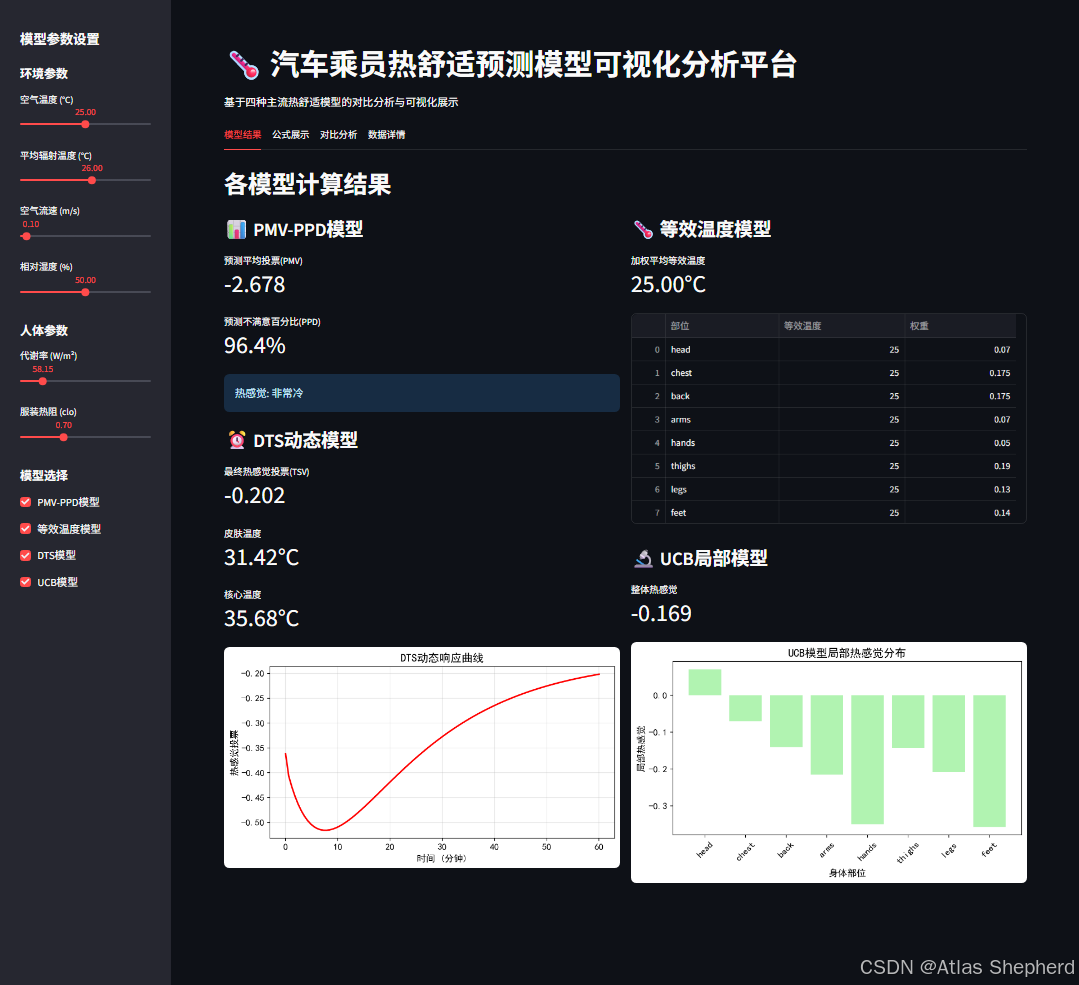This screenshot has height=985, width=1079.
Task: Click the back row cell
Action: click(x=721, y=396)
